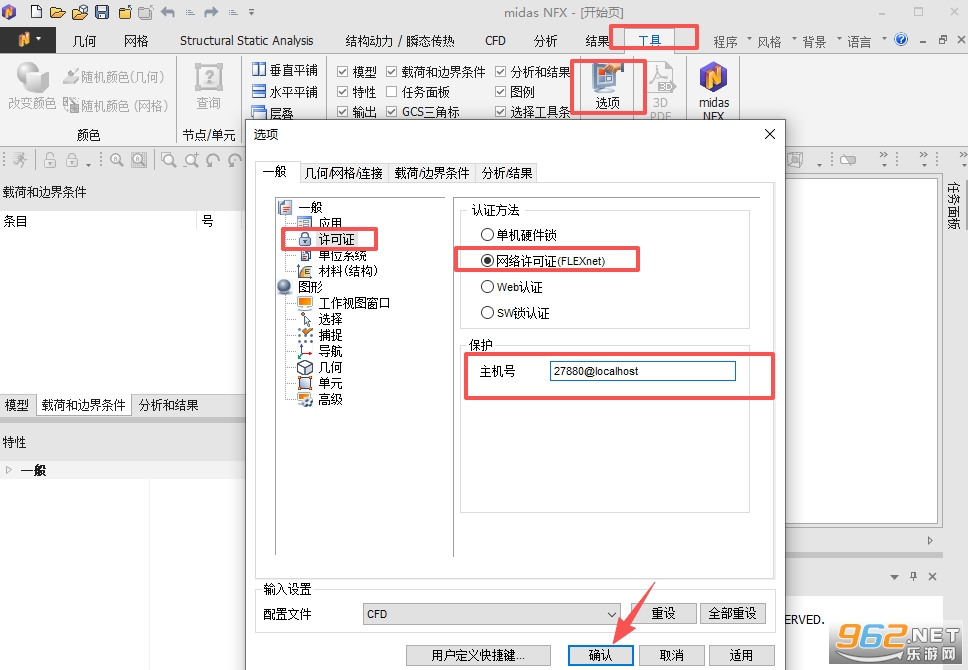This screenshot has width=968, height=670.
Task: Click the undo arrow icon
Action: [167, 12]
